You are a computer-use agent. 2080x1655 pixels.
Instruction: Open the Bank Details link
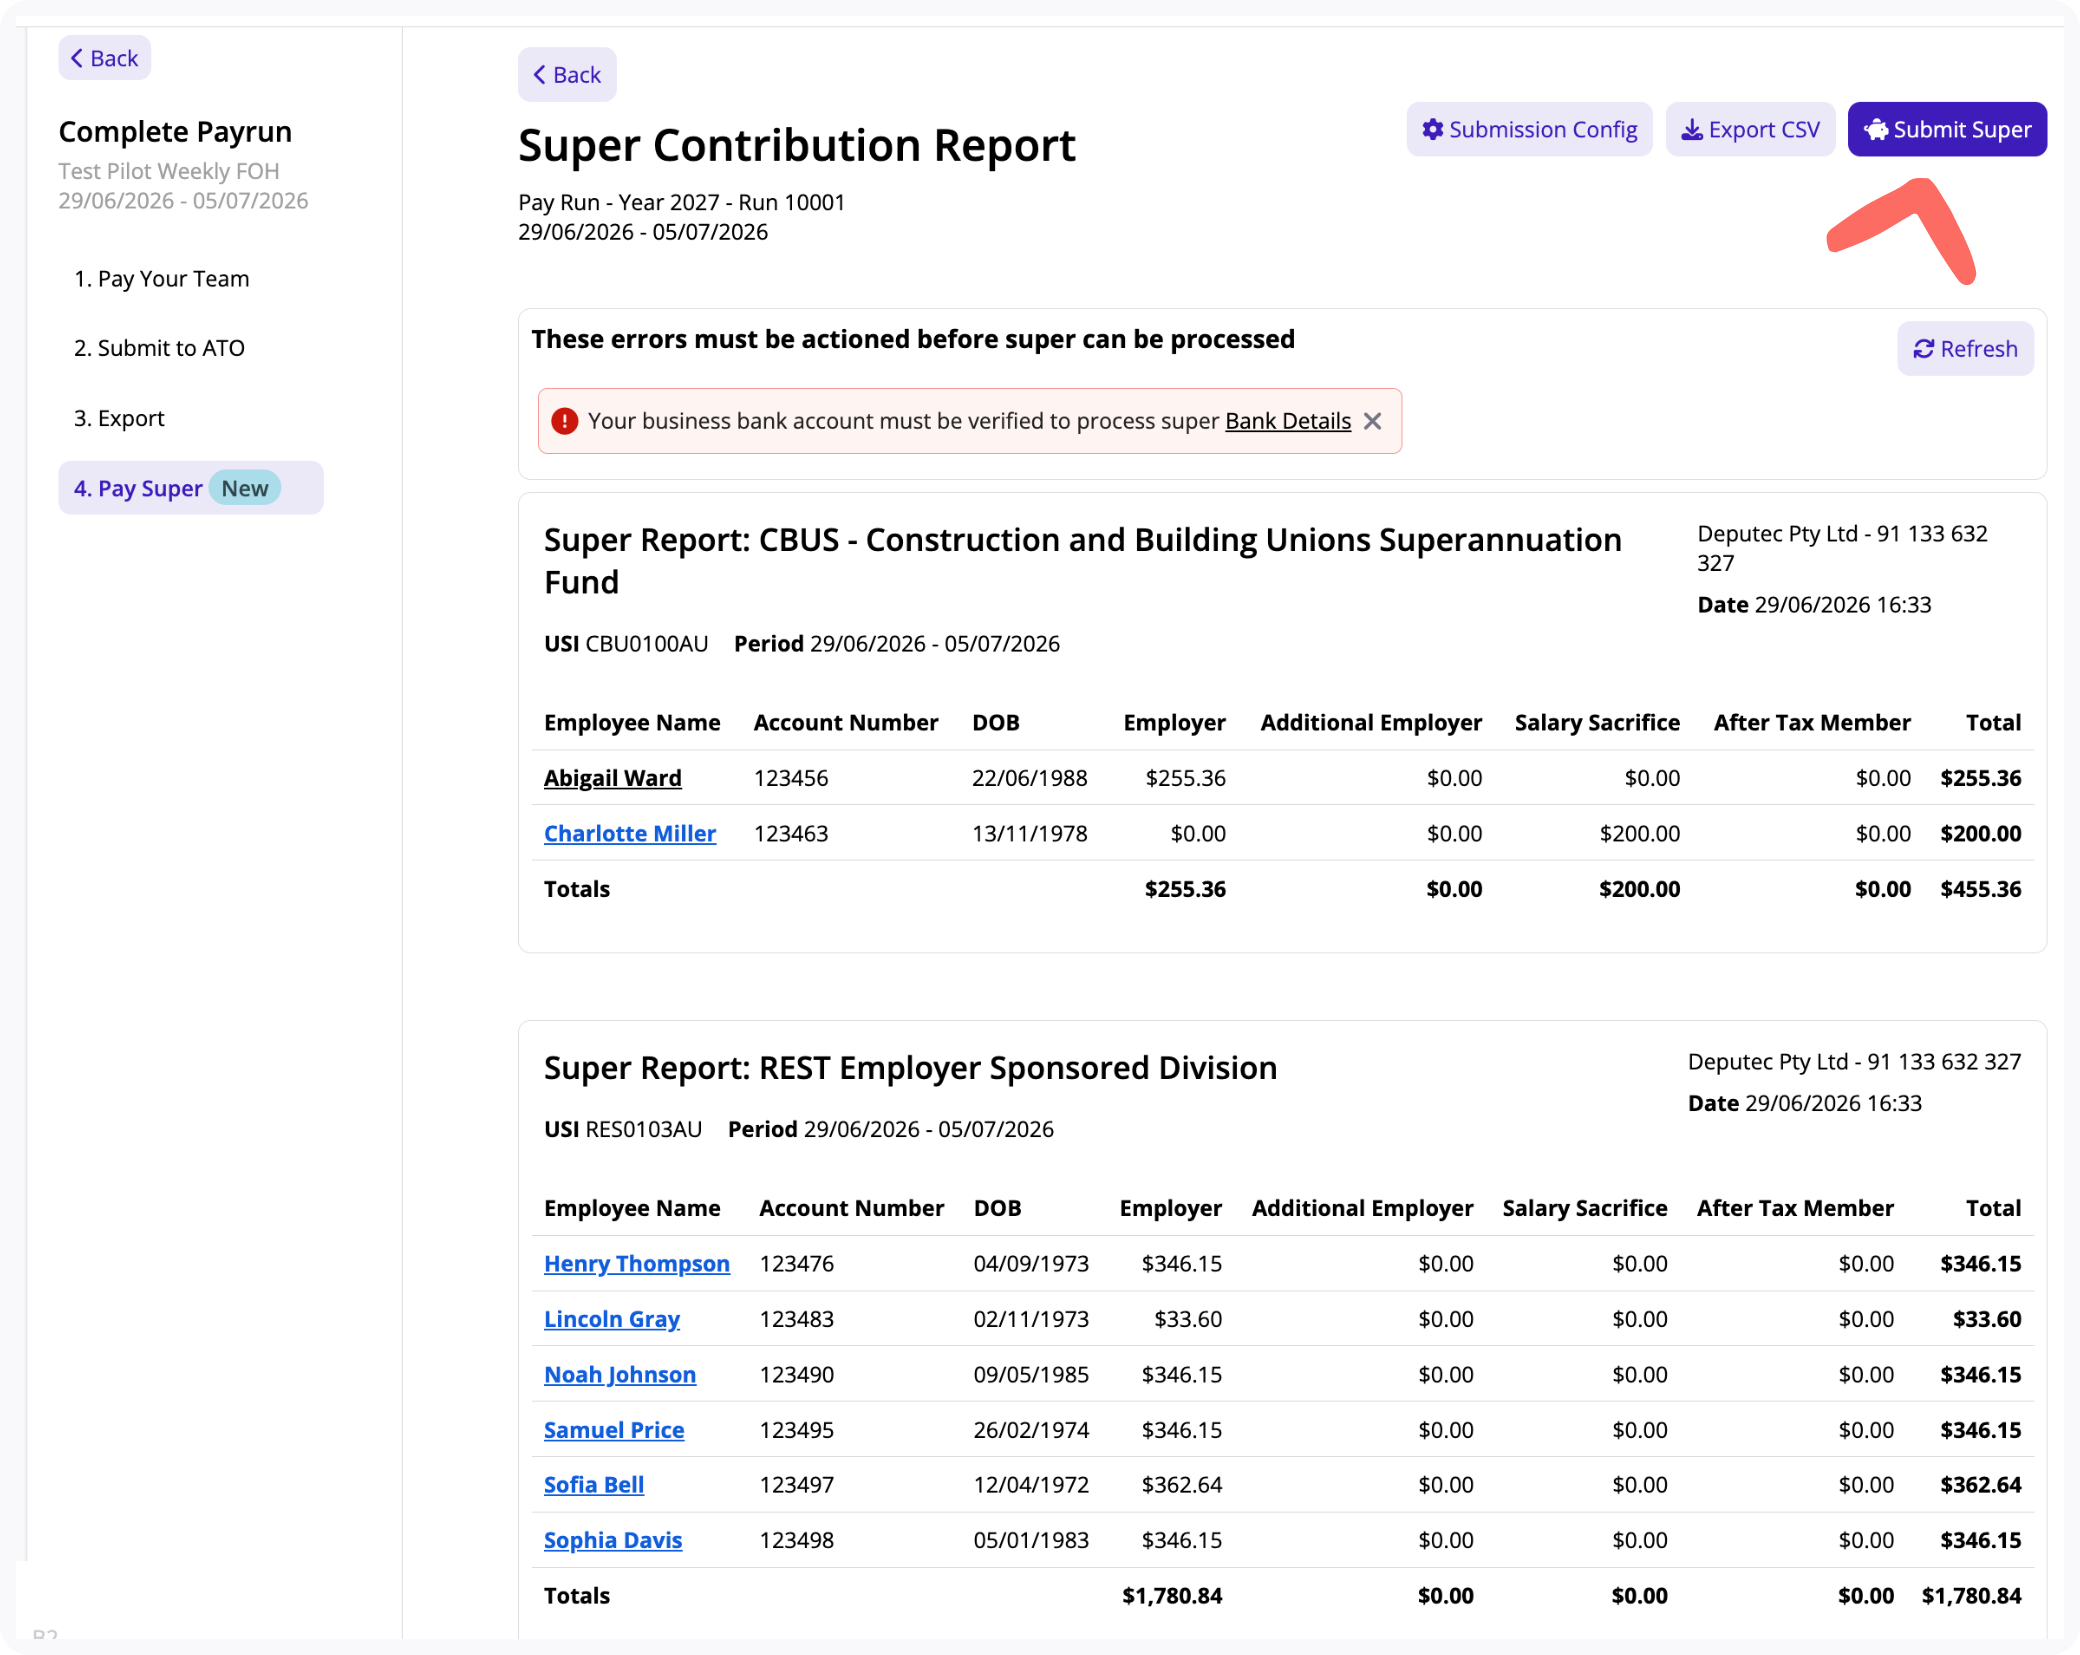pos(1288,421)
